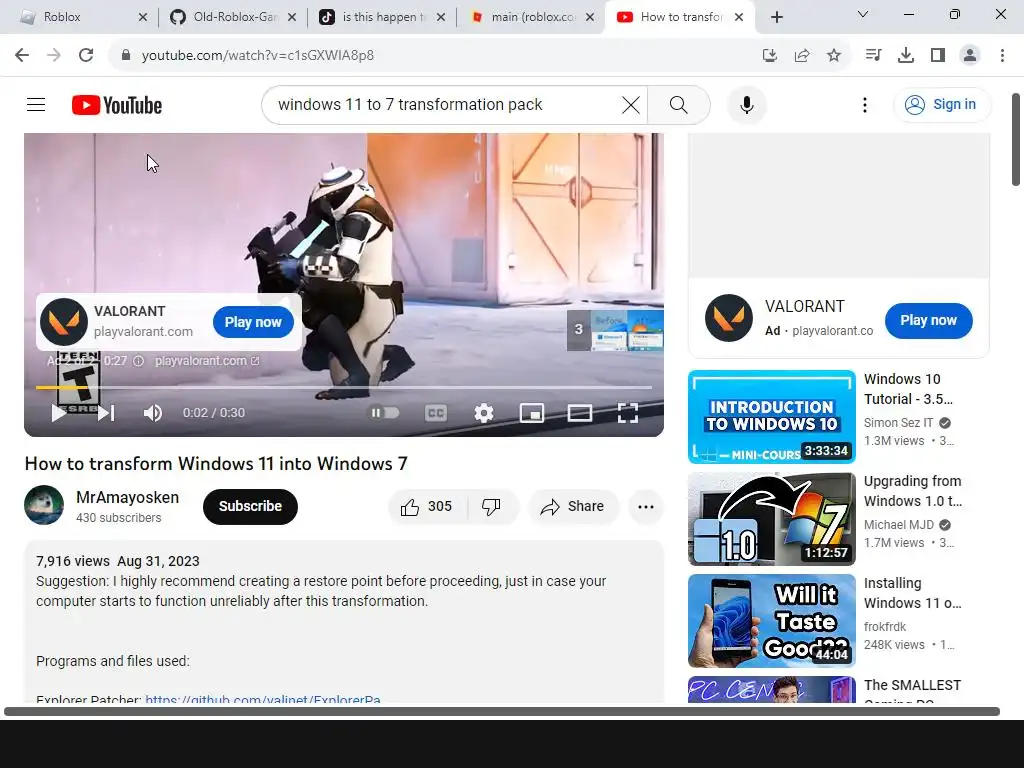Go to YouTube home via logo

point(117,104)
